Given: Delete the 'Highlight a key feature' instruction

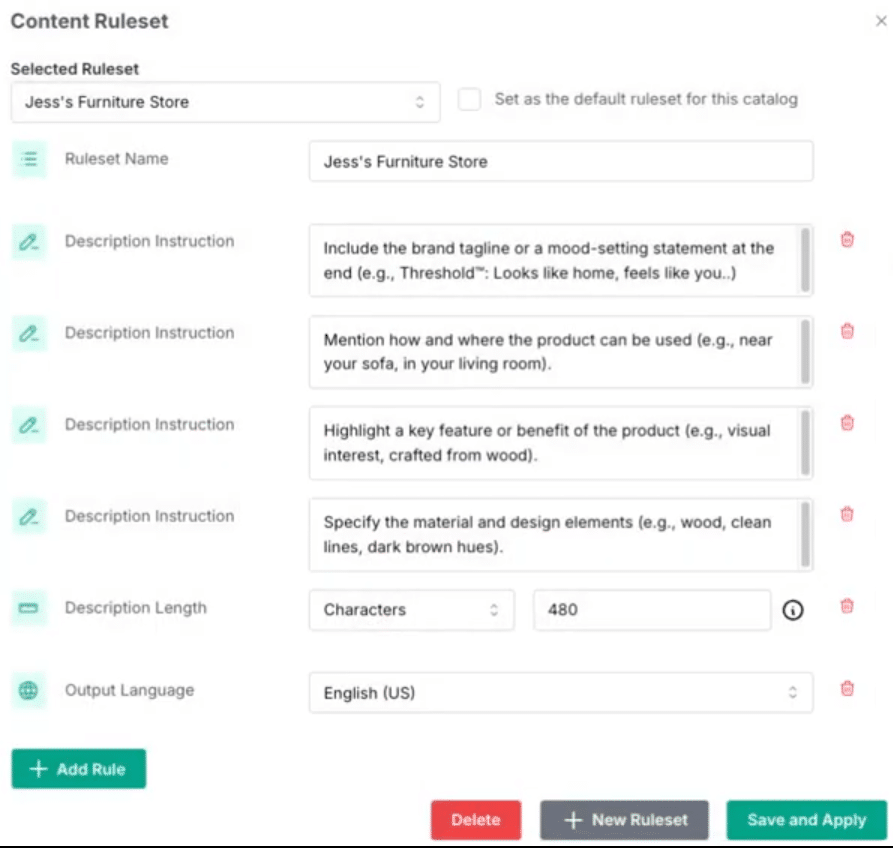Looking at the screenshot, I should click(x=847, y=423).
